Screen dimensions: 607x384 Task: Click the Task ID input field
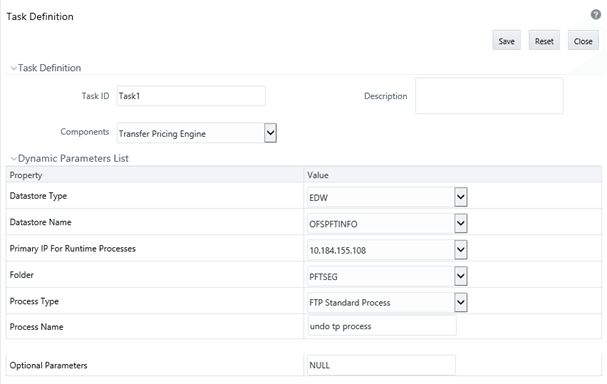(191, 96)
